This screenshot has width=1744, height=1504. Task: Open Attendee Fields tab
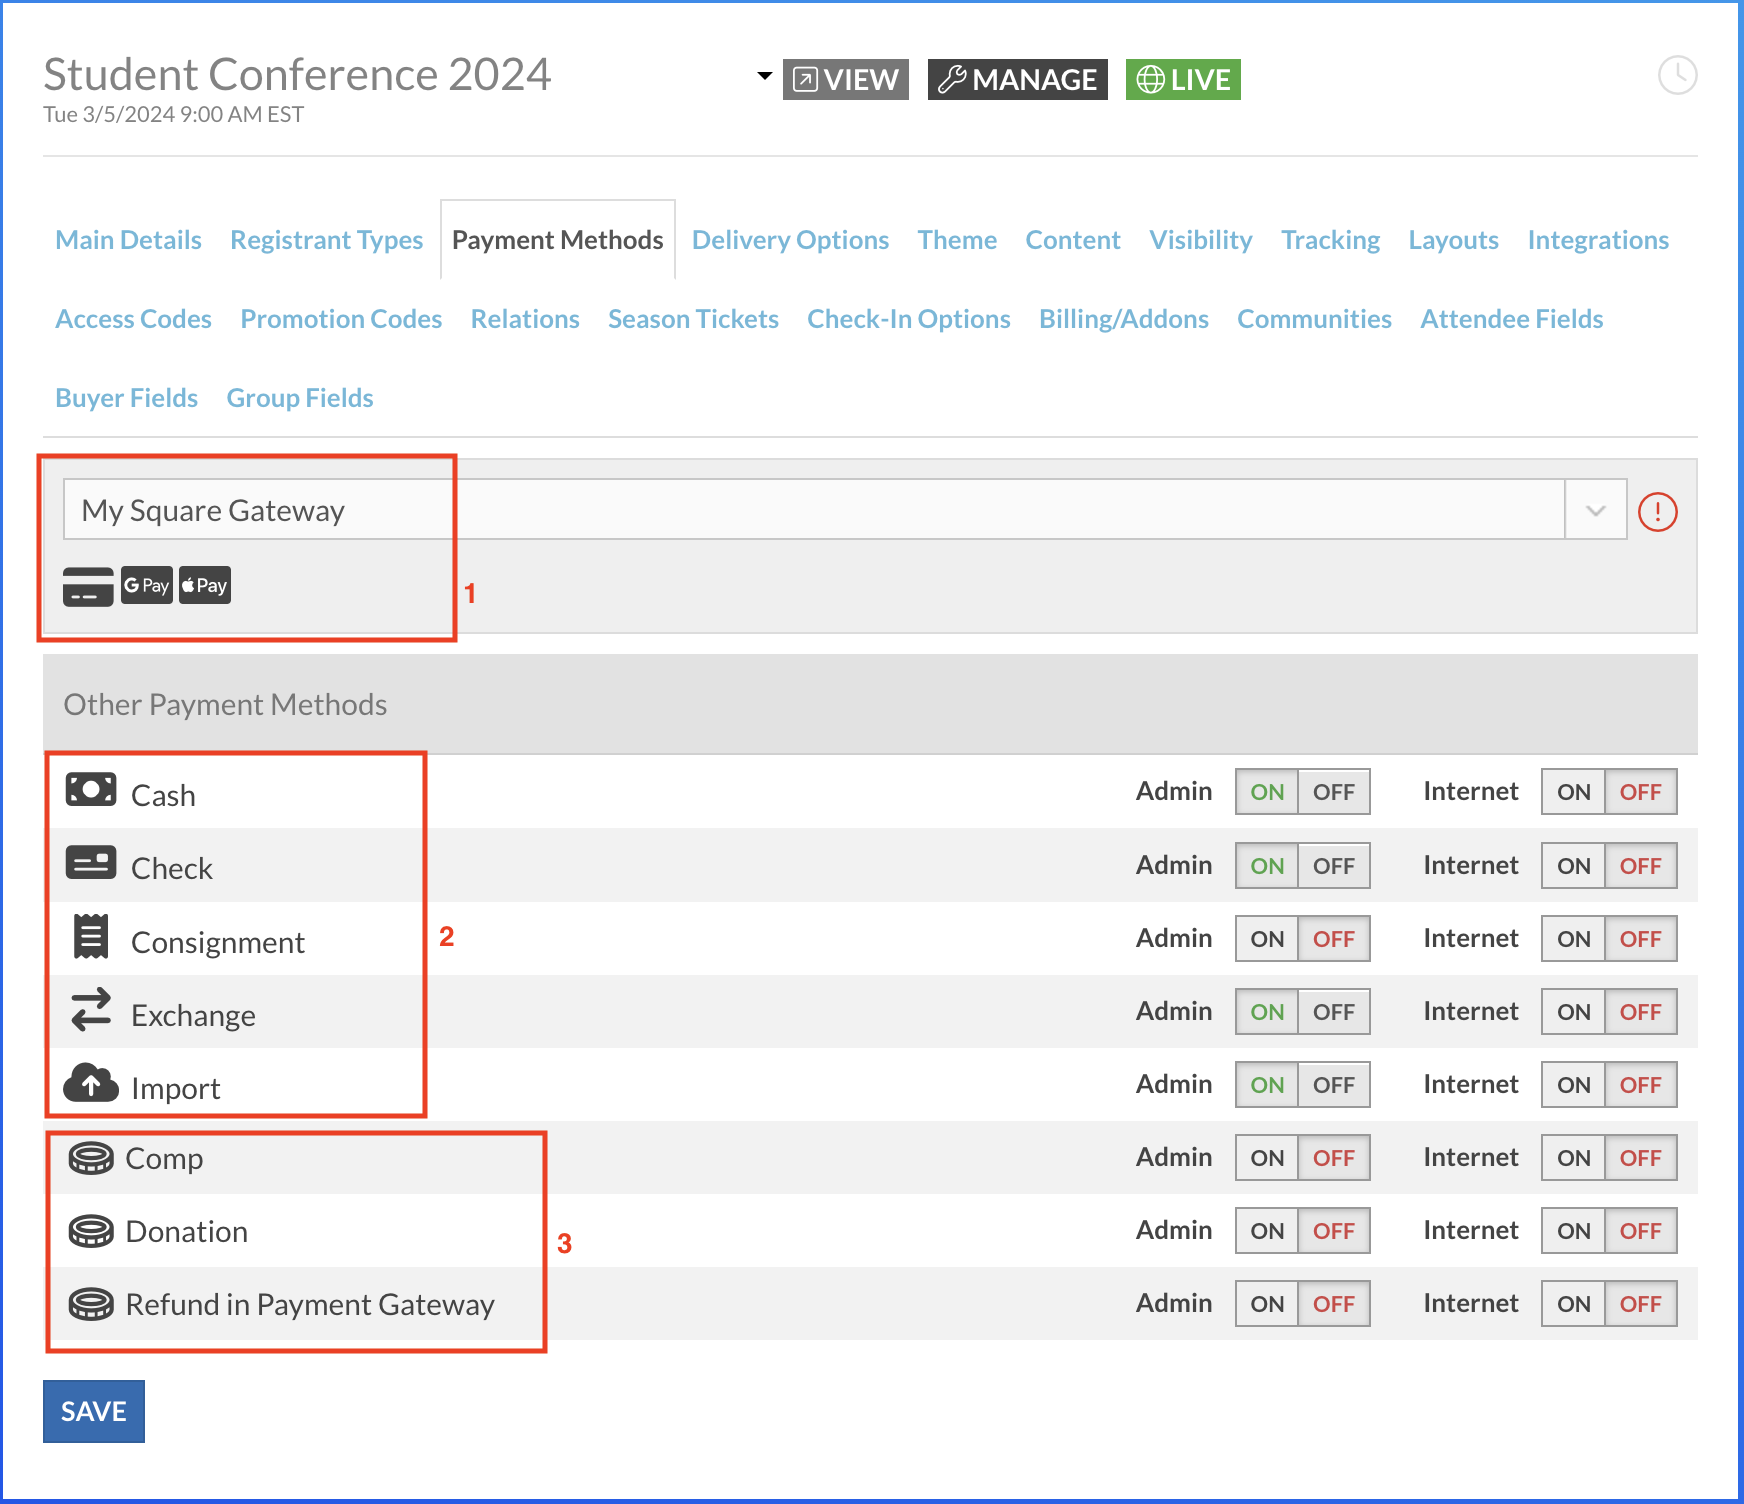(1512, 319)
